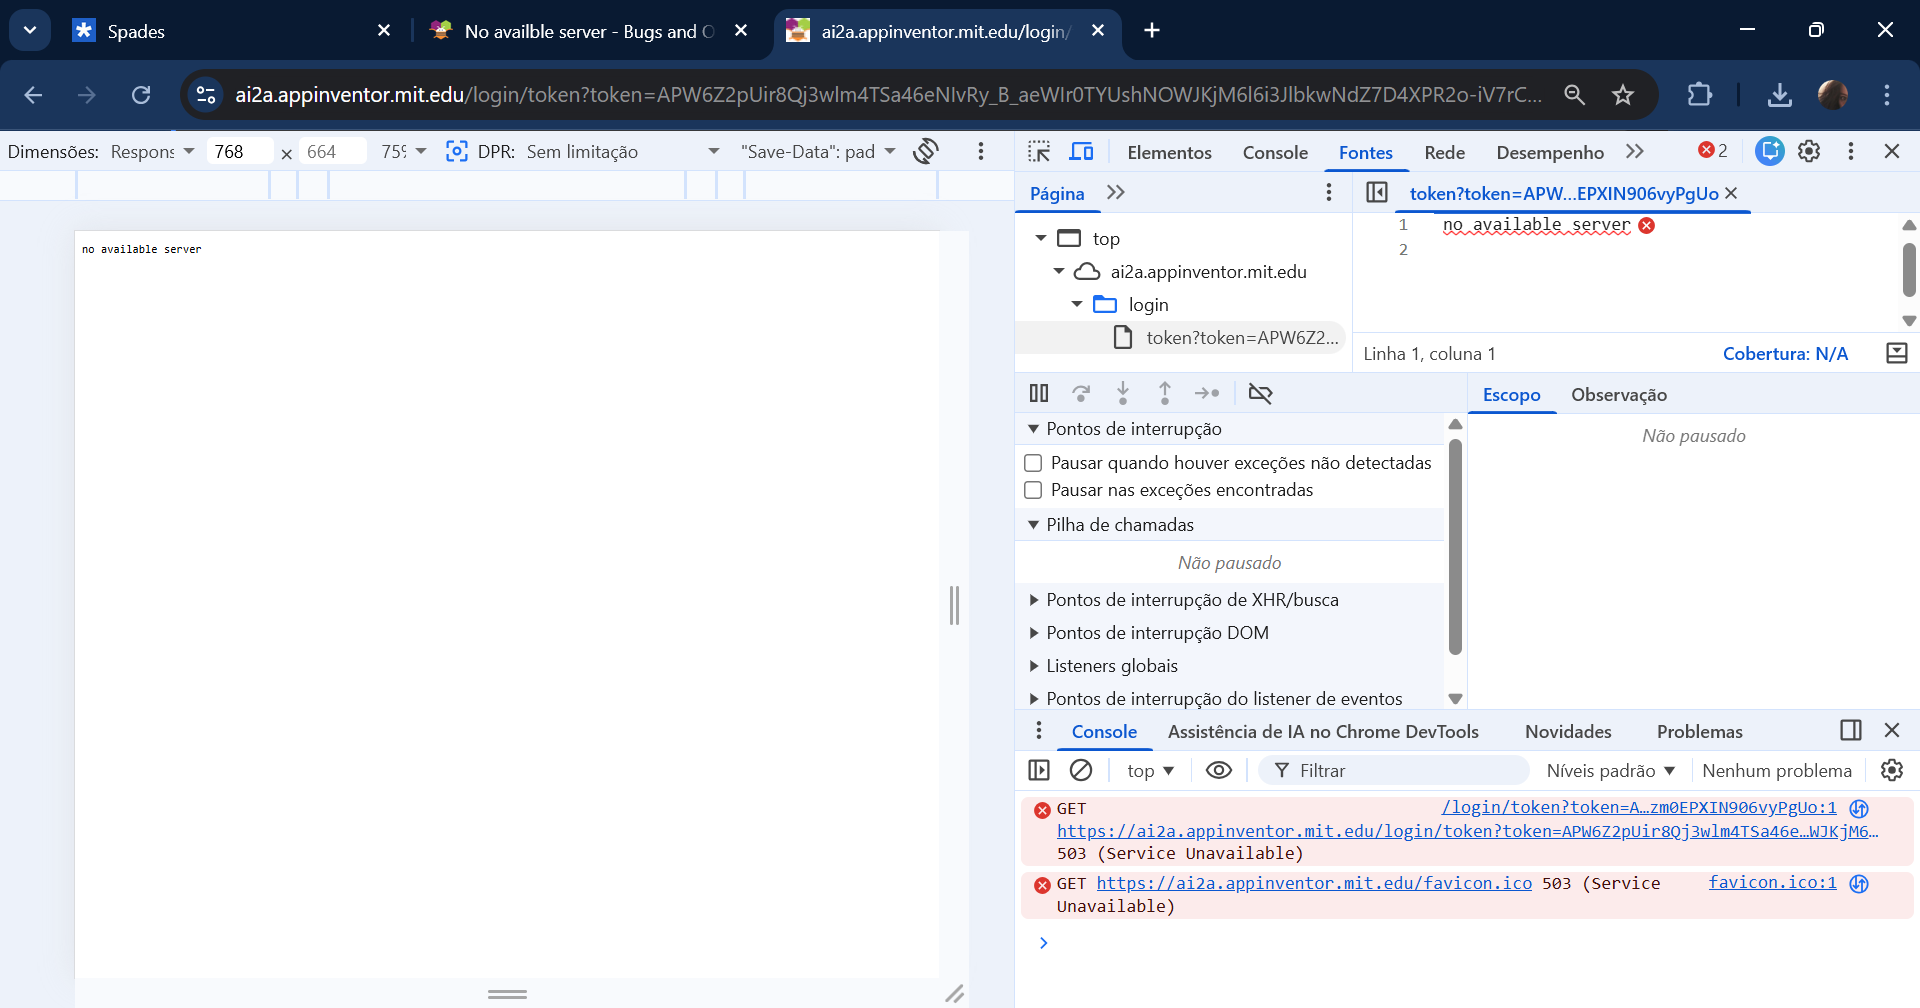1920x1008 pixels.
Task: Enable pause on uncaught exceptions
Action: pos(1034,463)
